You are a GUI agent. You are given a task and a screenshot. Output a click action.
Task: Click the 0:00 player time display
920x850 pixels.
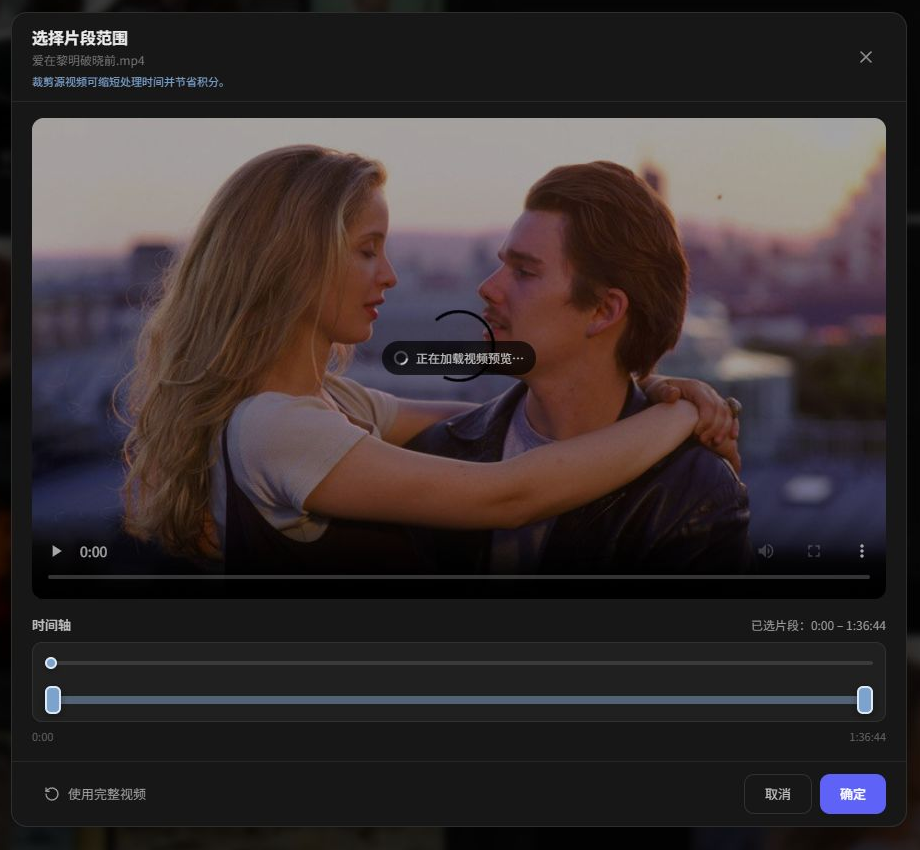93,552
